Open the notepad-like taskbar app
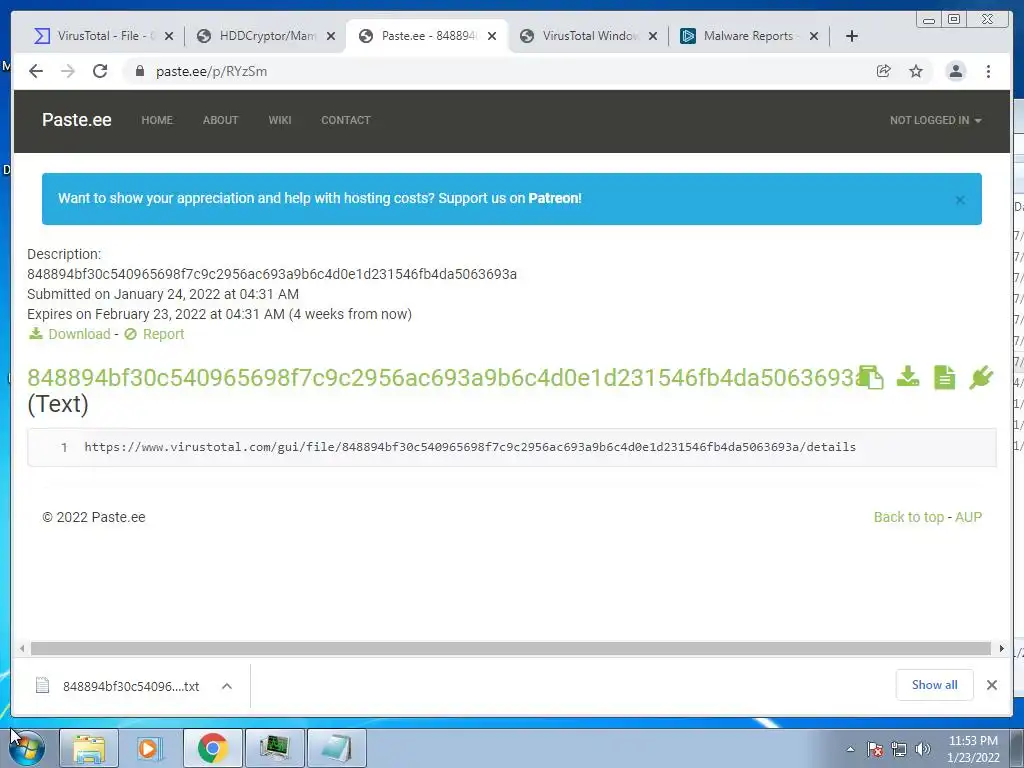Image resolution: width=1024 pixels, height=768 pixels. [x=336, y=748]
